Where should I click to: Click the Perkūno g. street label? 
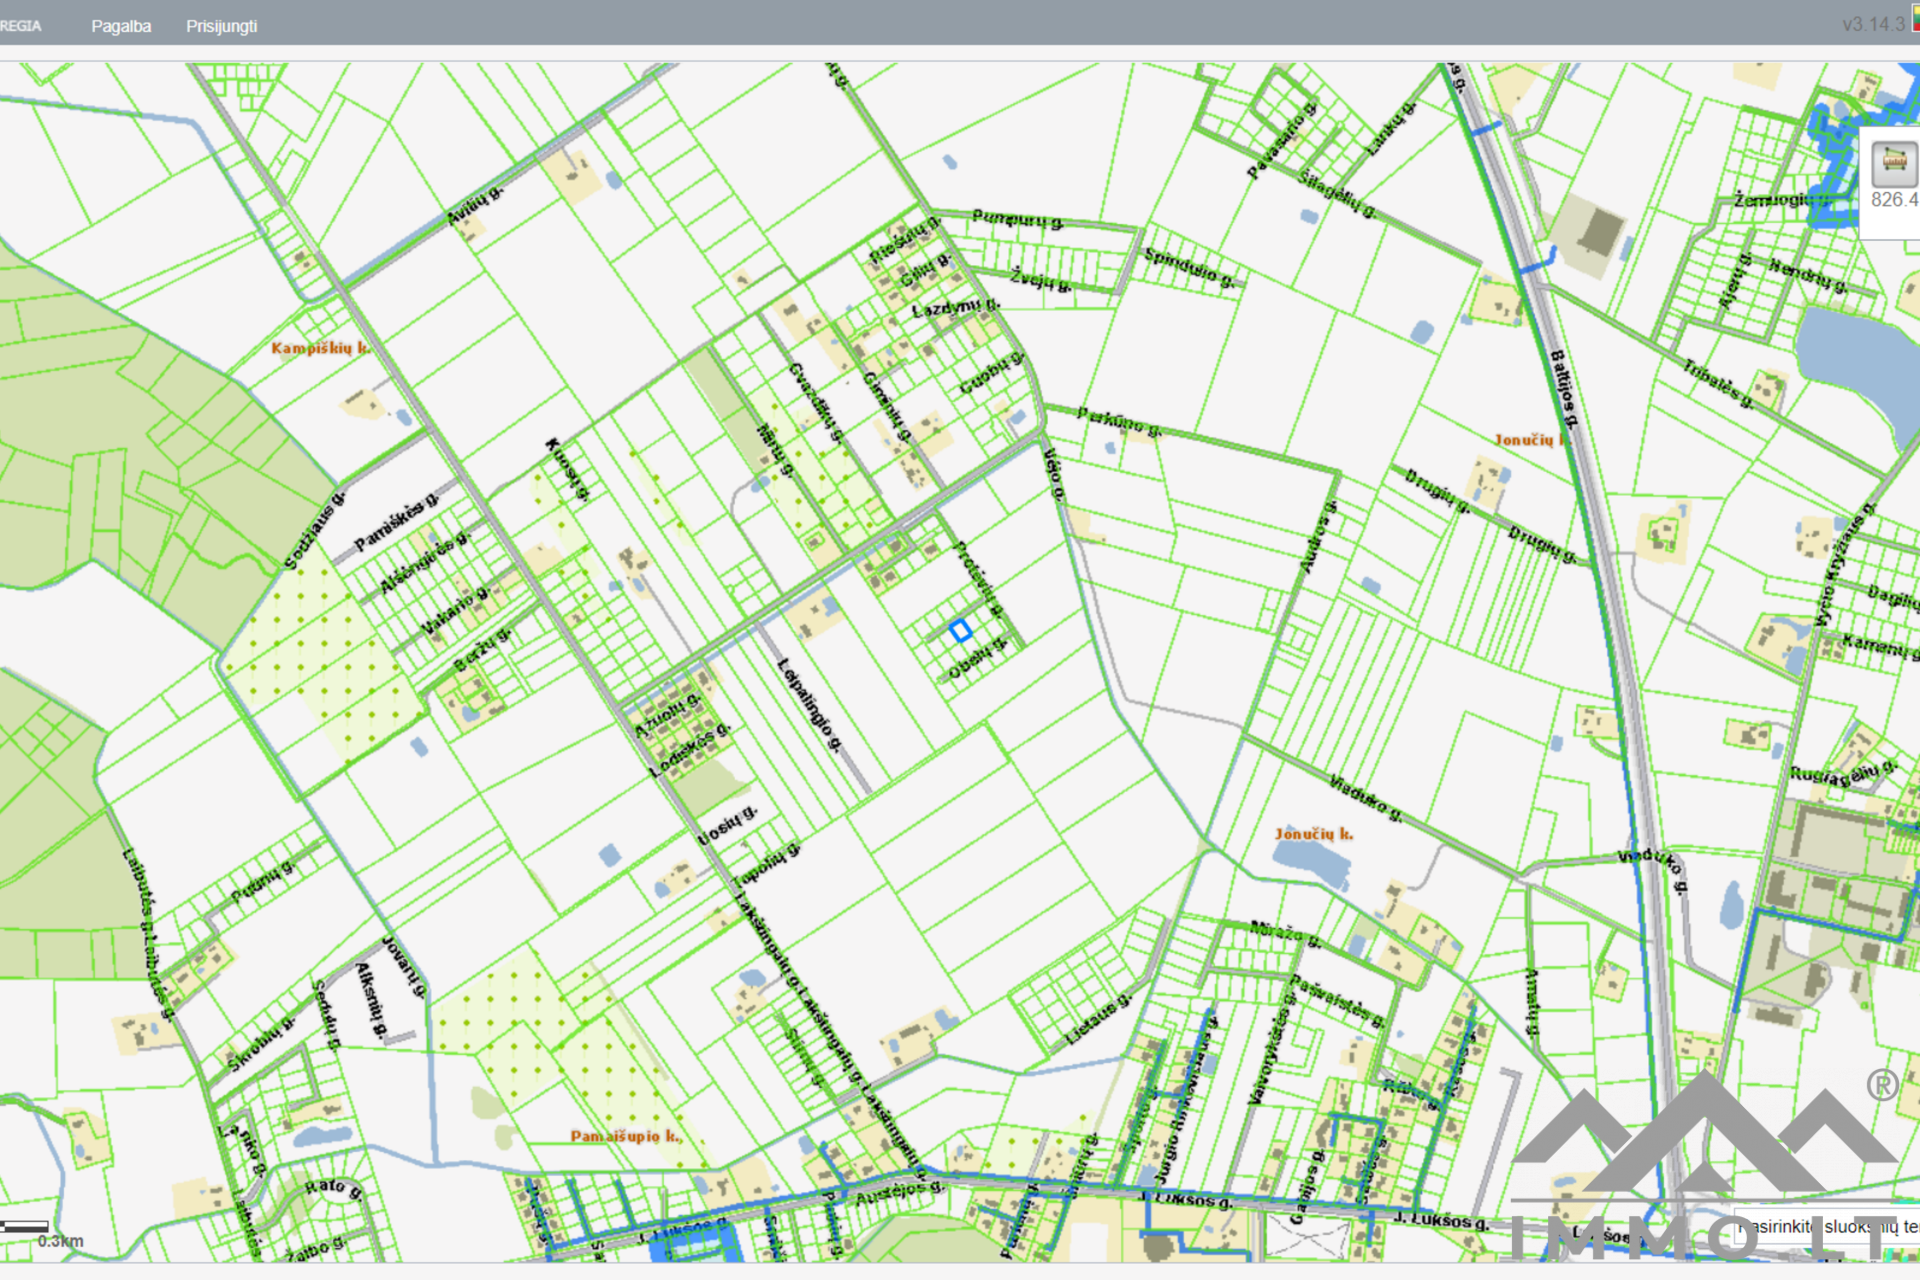pos(1119,422)
